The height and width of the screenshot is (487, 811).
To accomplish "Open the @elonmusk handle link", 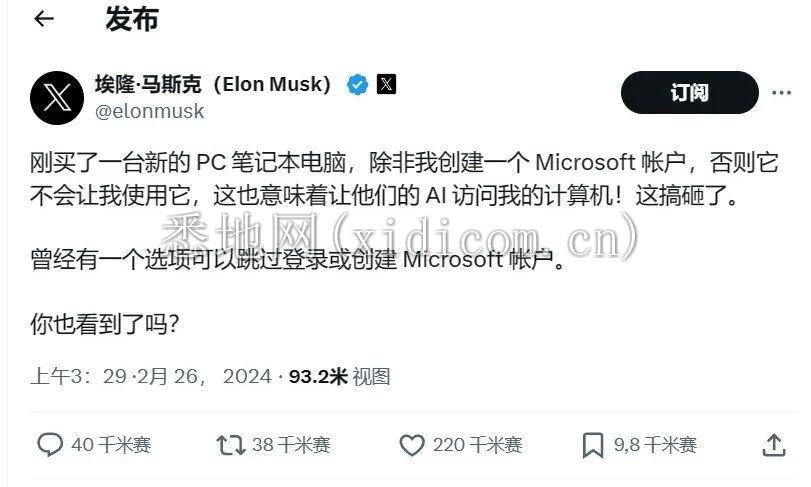I will [x=149, y=111].
